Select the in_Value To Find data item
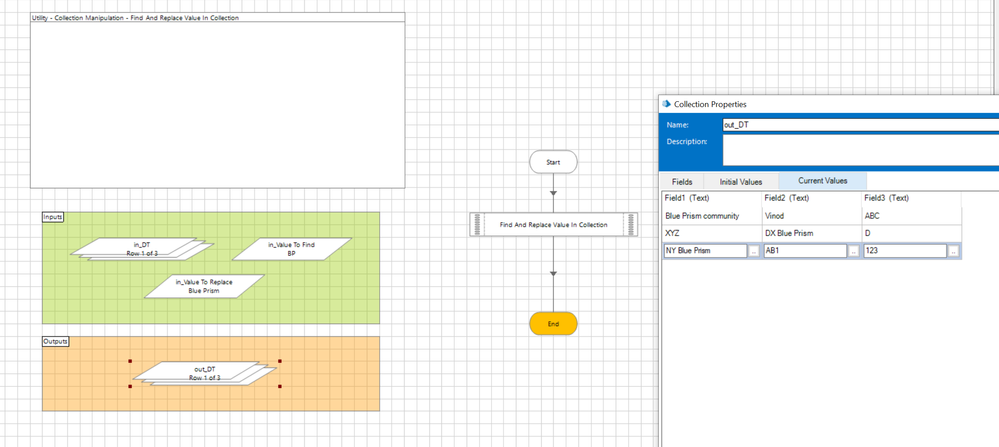This screenshot has height=447, width=999. (x=292, y=248)
